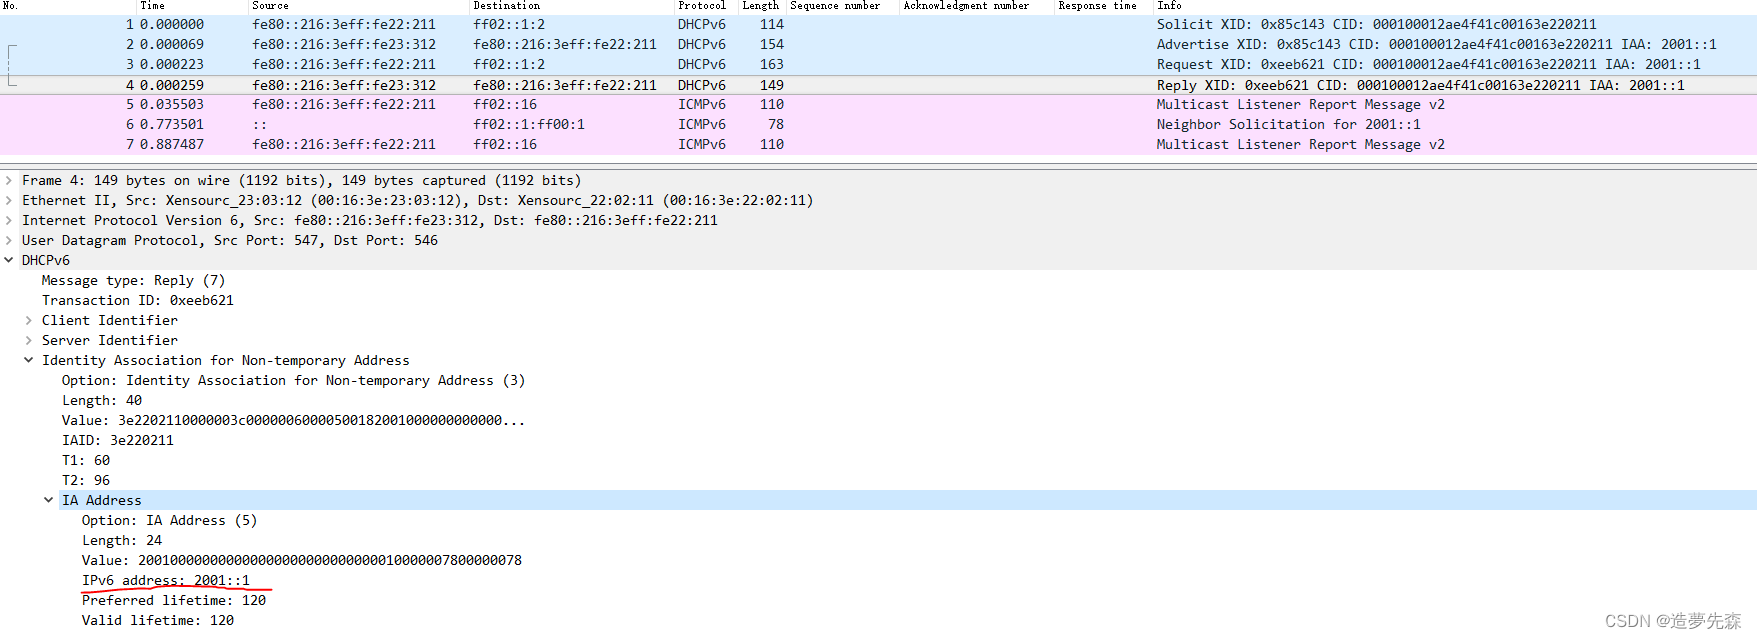
Task: Sort by the Length column header
Action: point(763,6)
